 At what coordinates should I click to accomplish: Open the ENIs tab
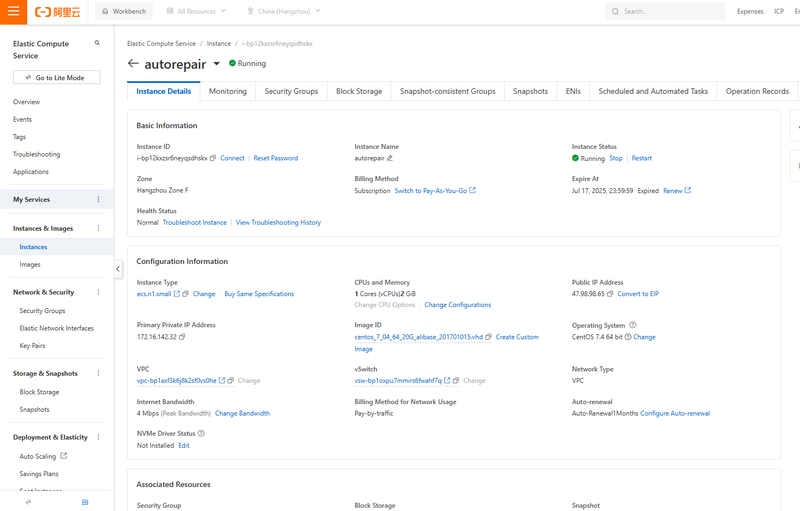point(573,91)
